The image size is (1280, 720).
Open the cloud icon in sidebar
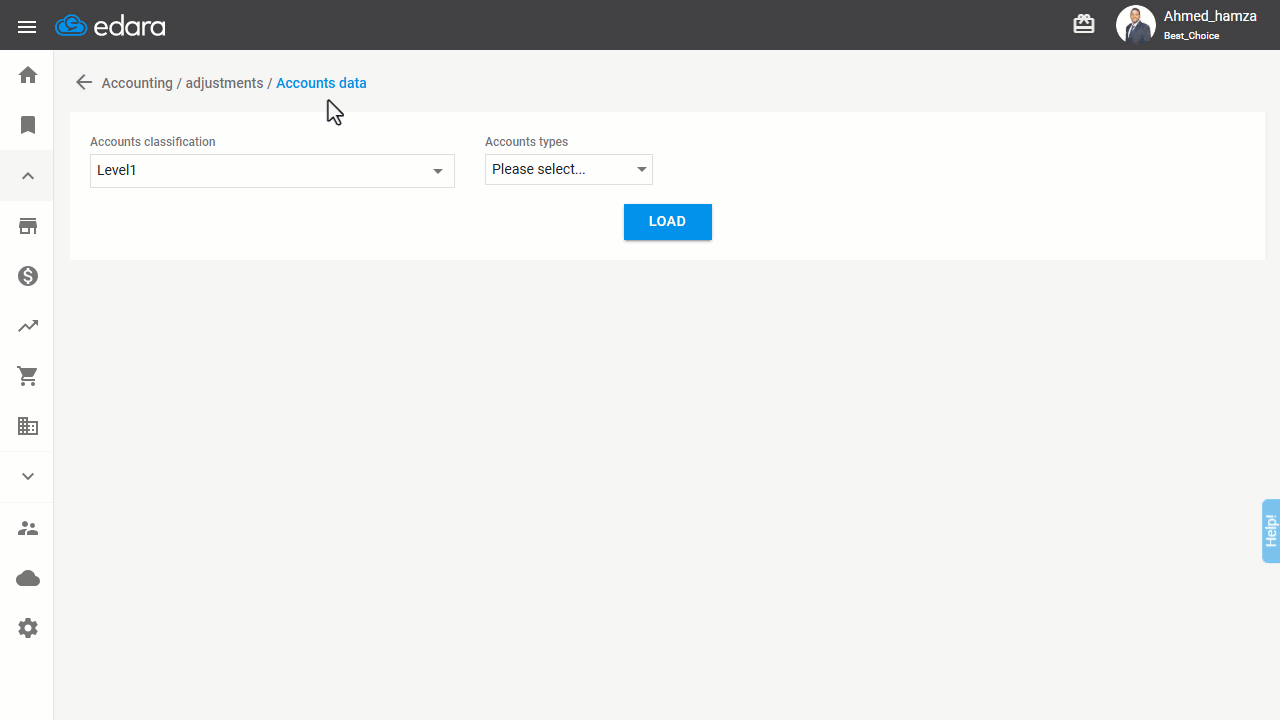(x=28, y=578)
